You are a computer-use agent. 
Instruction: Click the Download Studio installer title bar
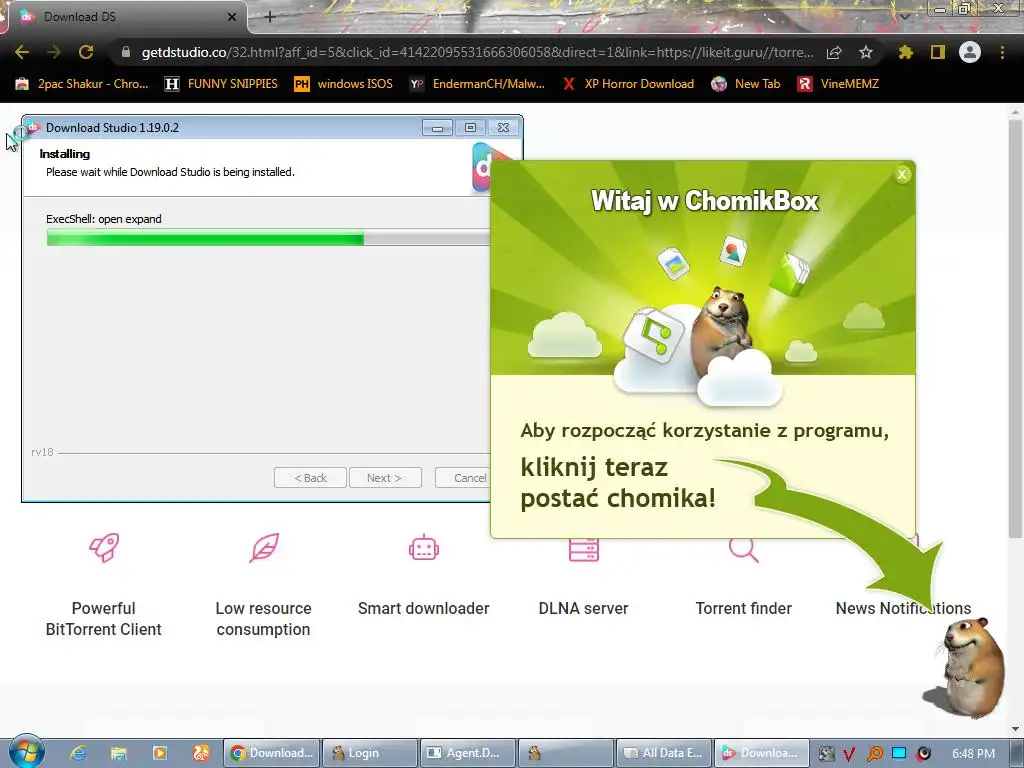pos(222,128)
